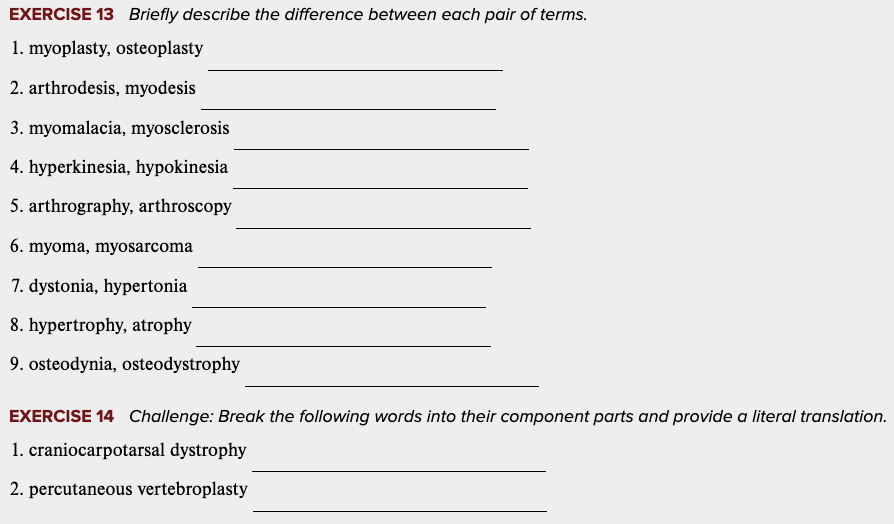Image resolution: width=894 pixels, height=524 pixels.
Task: Click the term "craniocarpotarsal dystrophy"
Action: coord(137,450)
